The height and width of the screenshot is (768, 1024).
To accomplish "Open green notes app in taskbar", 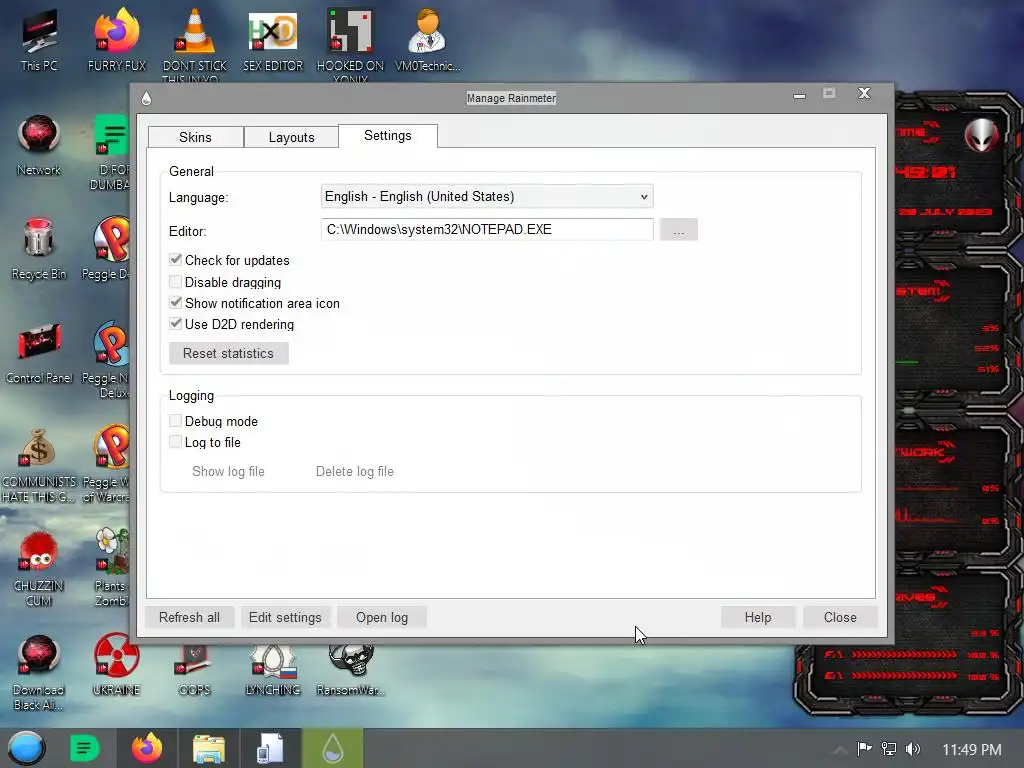I will (x=84, y=748).
